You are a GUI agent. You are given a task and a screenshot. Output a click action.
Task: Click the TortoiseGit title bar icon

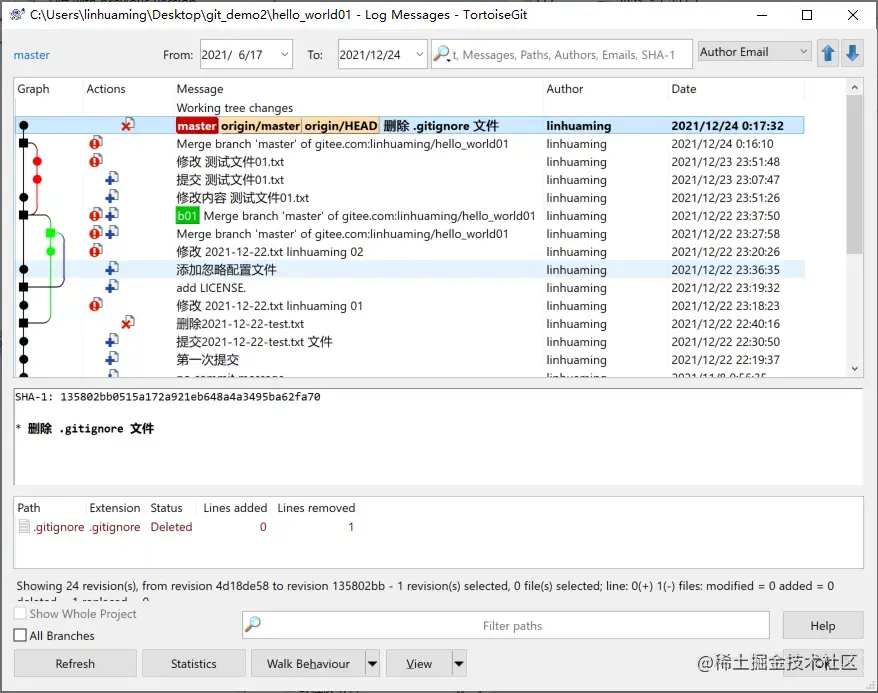point(17,14)
